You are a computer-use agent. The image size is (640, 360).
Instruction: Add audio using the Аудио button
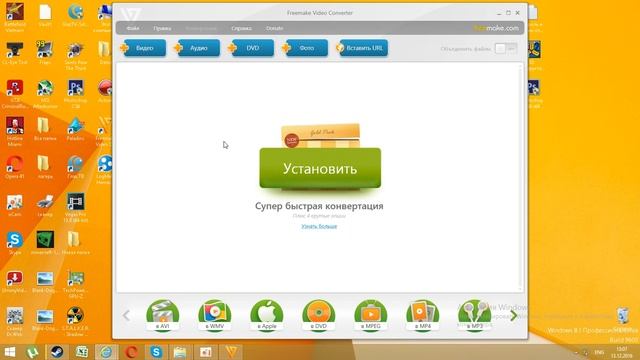[x=197, y=48]
